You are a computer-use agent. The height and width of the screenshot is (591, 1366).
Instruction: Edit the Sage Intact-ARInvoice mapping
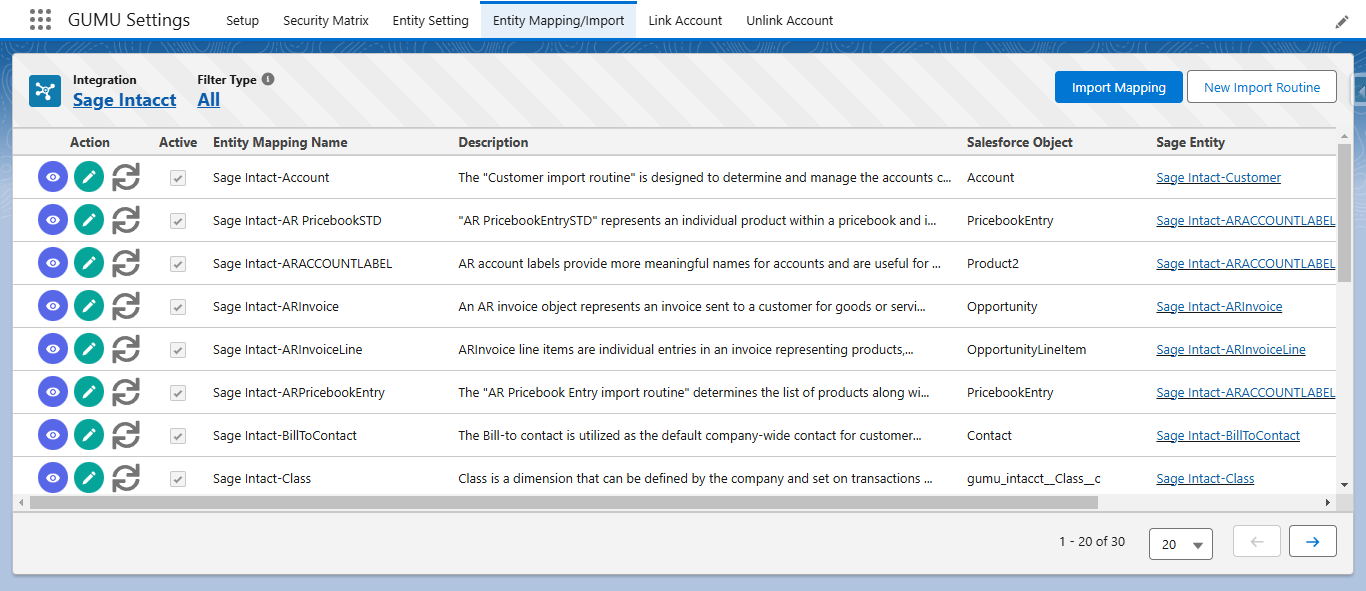click(89, 306)
